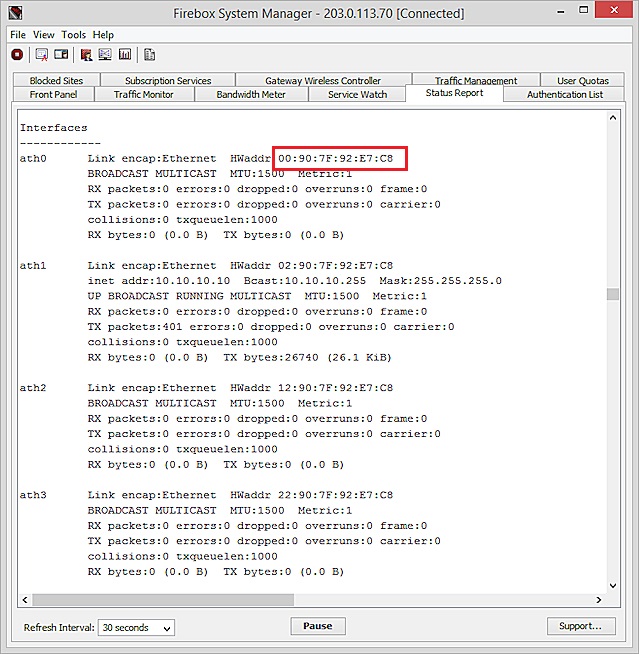The image size is (639, 654).
Task: Close the Firebox System Manager window
Action: click(x=614, y=10)
